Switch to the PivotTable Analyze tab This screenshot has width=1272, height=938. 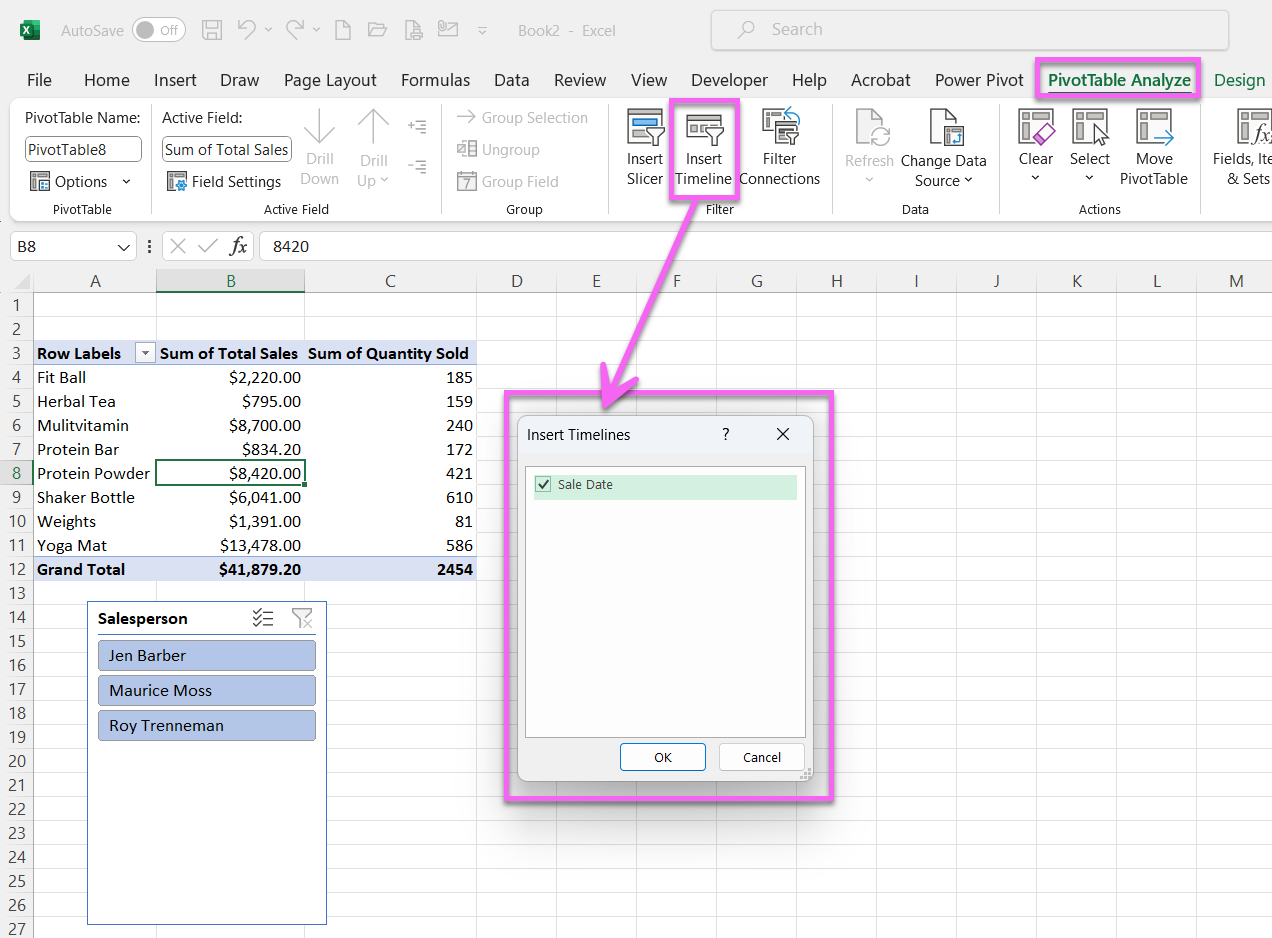click(x=1118, y=79)
